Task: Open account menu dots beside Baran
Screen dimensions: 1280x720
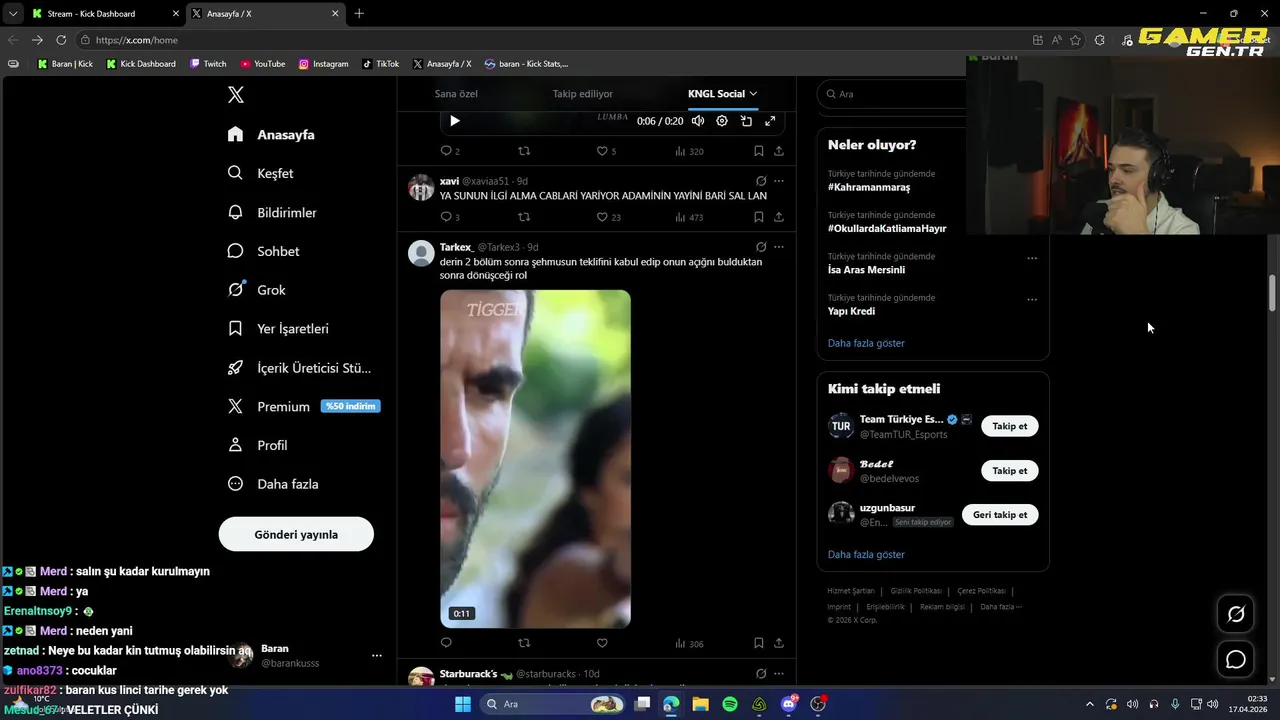Action: pyautogui.click(x=377, y=656)
